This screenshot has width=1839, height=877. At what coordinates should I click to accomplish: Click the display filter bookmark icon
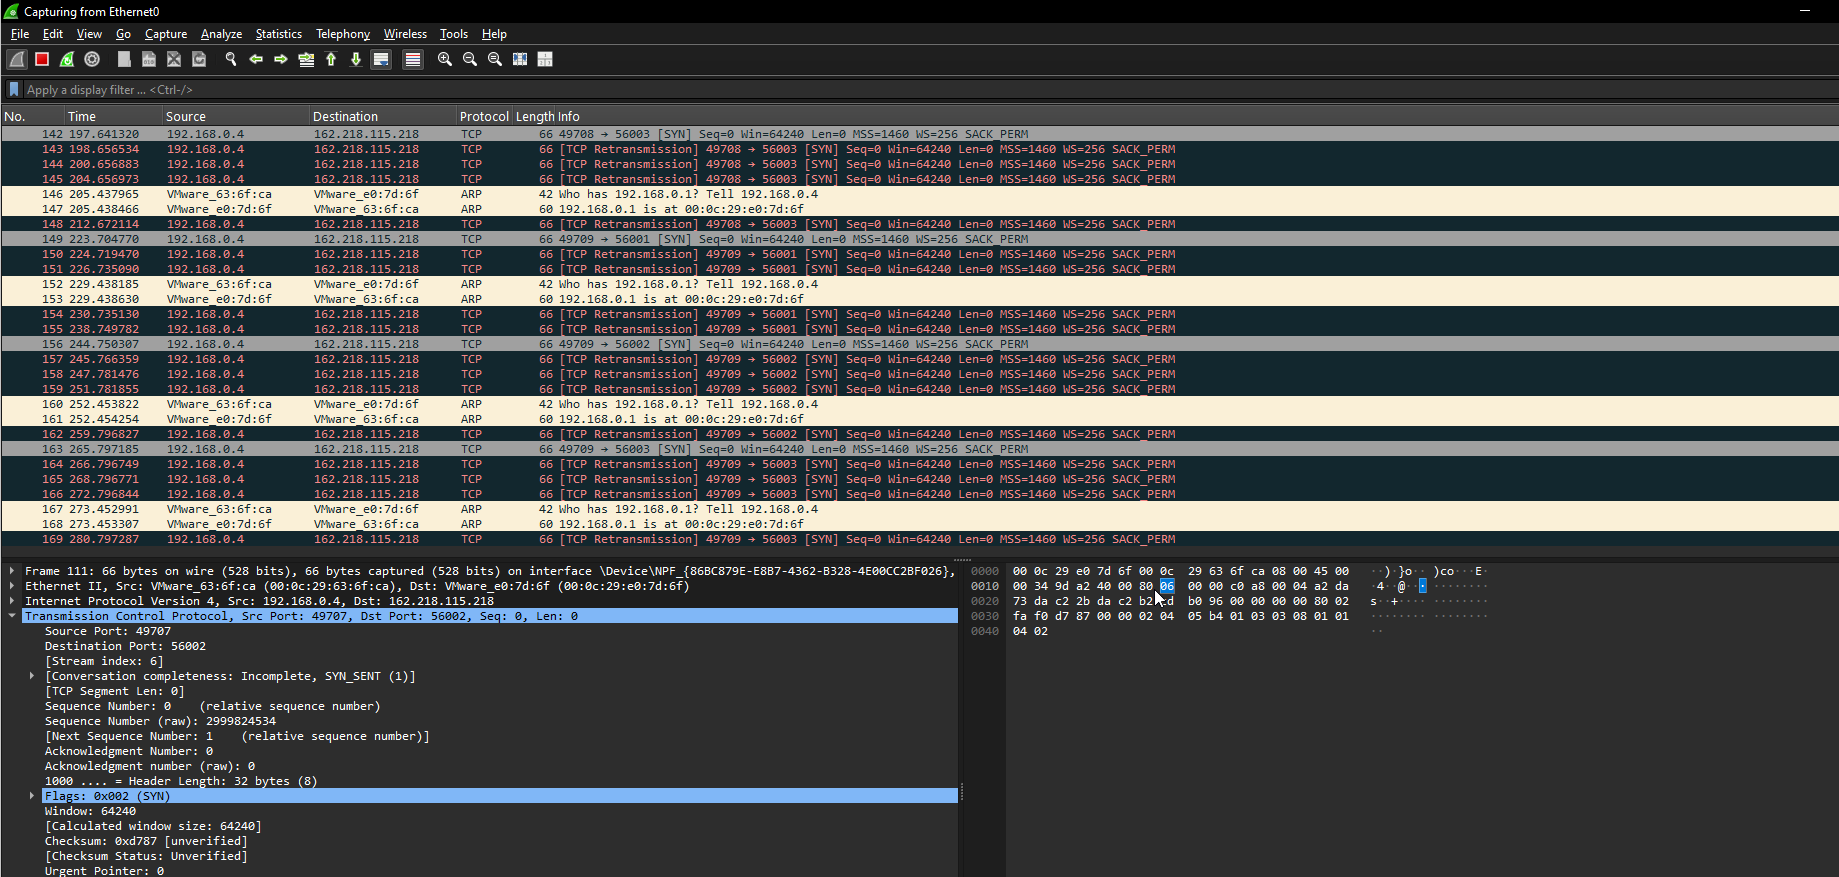click(x=14, y=90)
